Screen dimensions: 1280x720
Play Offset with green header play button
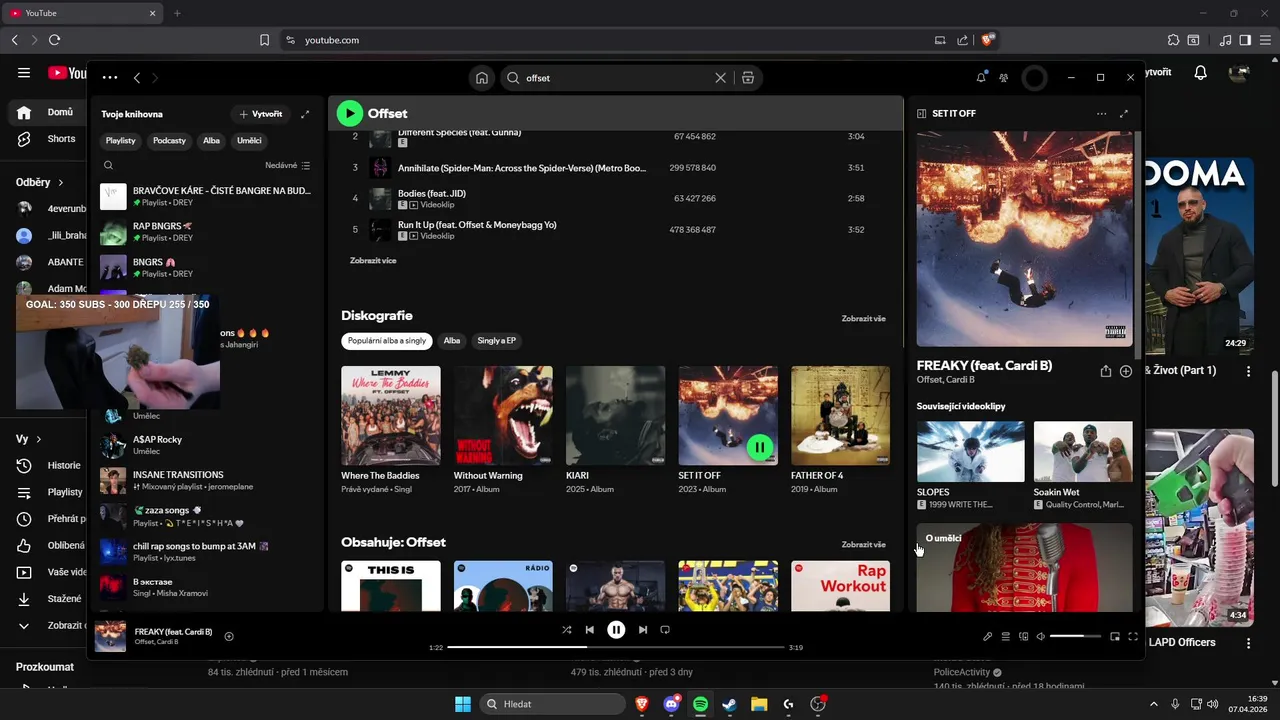tap(349, 113)
